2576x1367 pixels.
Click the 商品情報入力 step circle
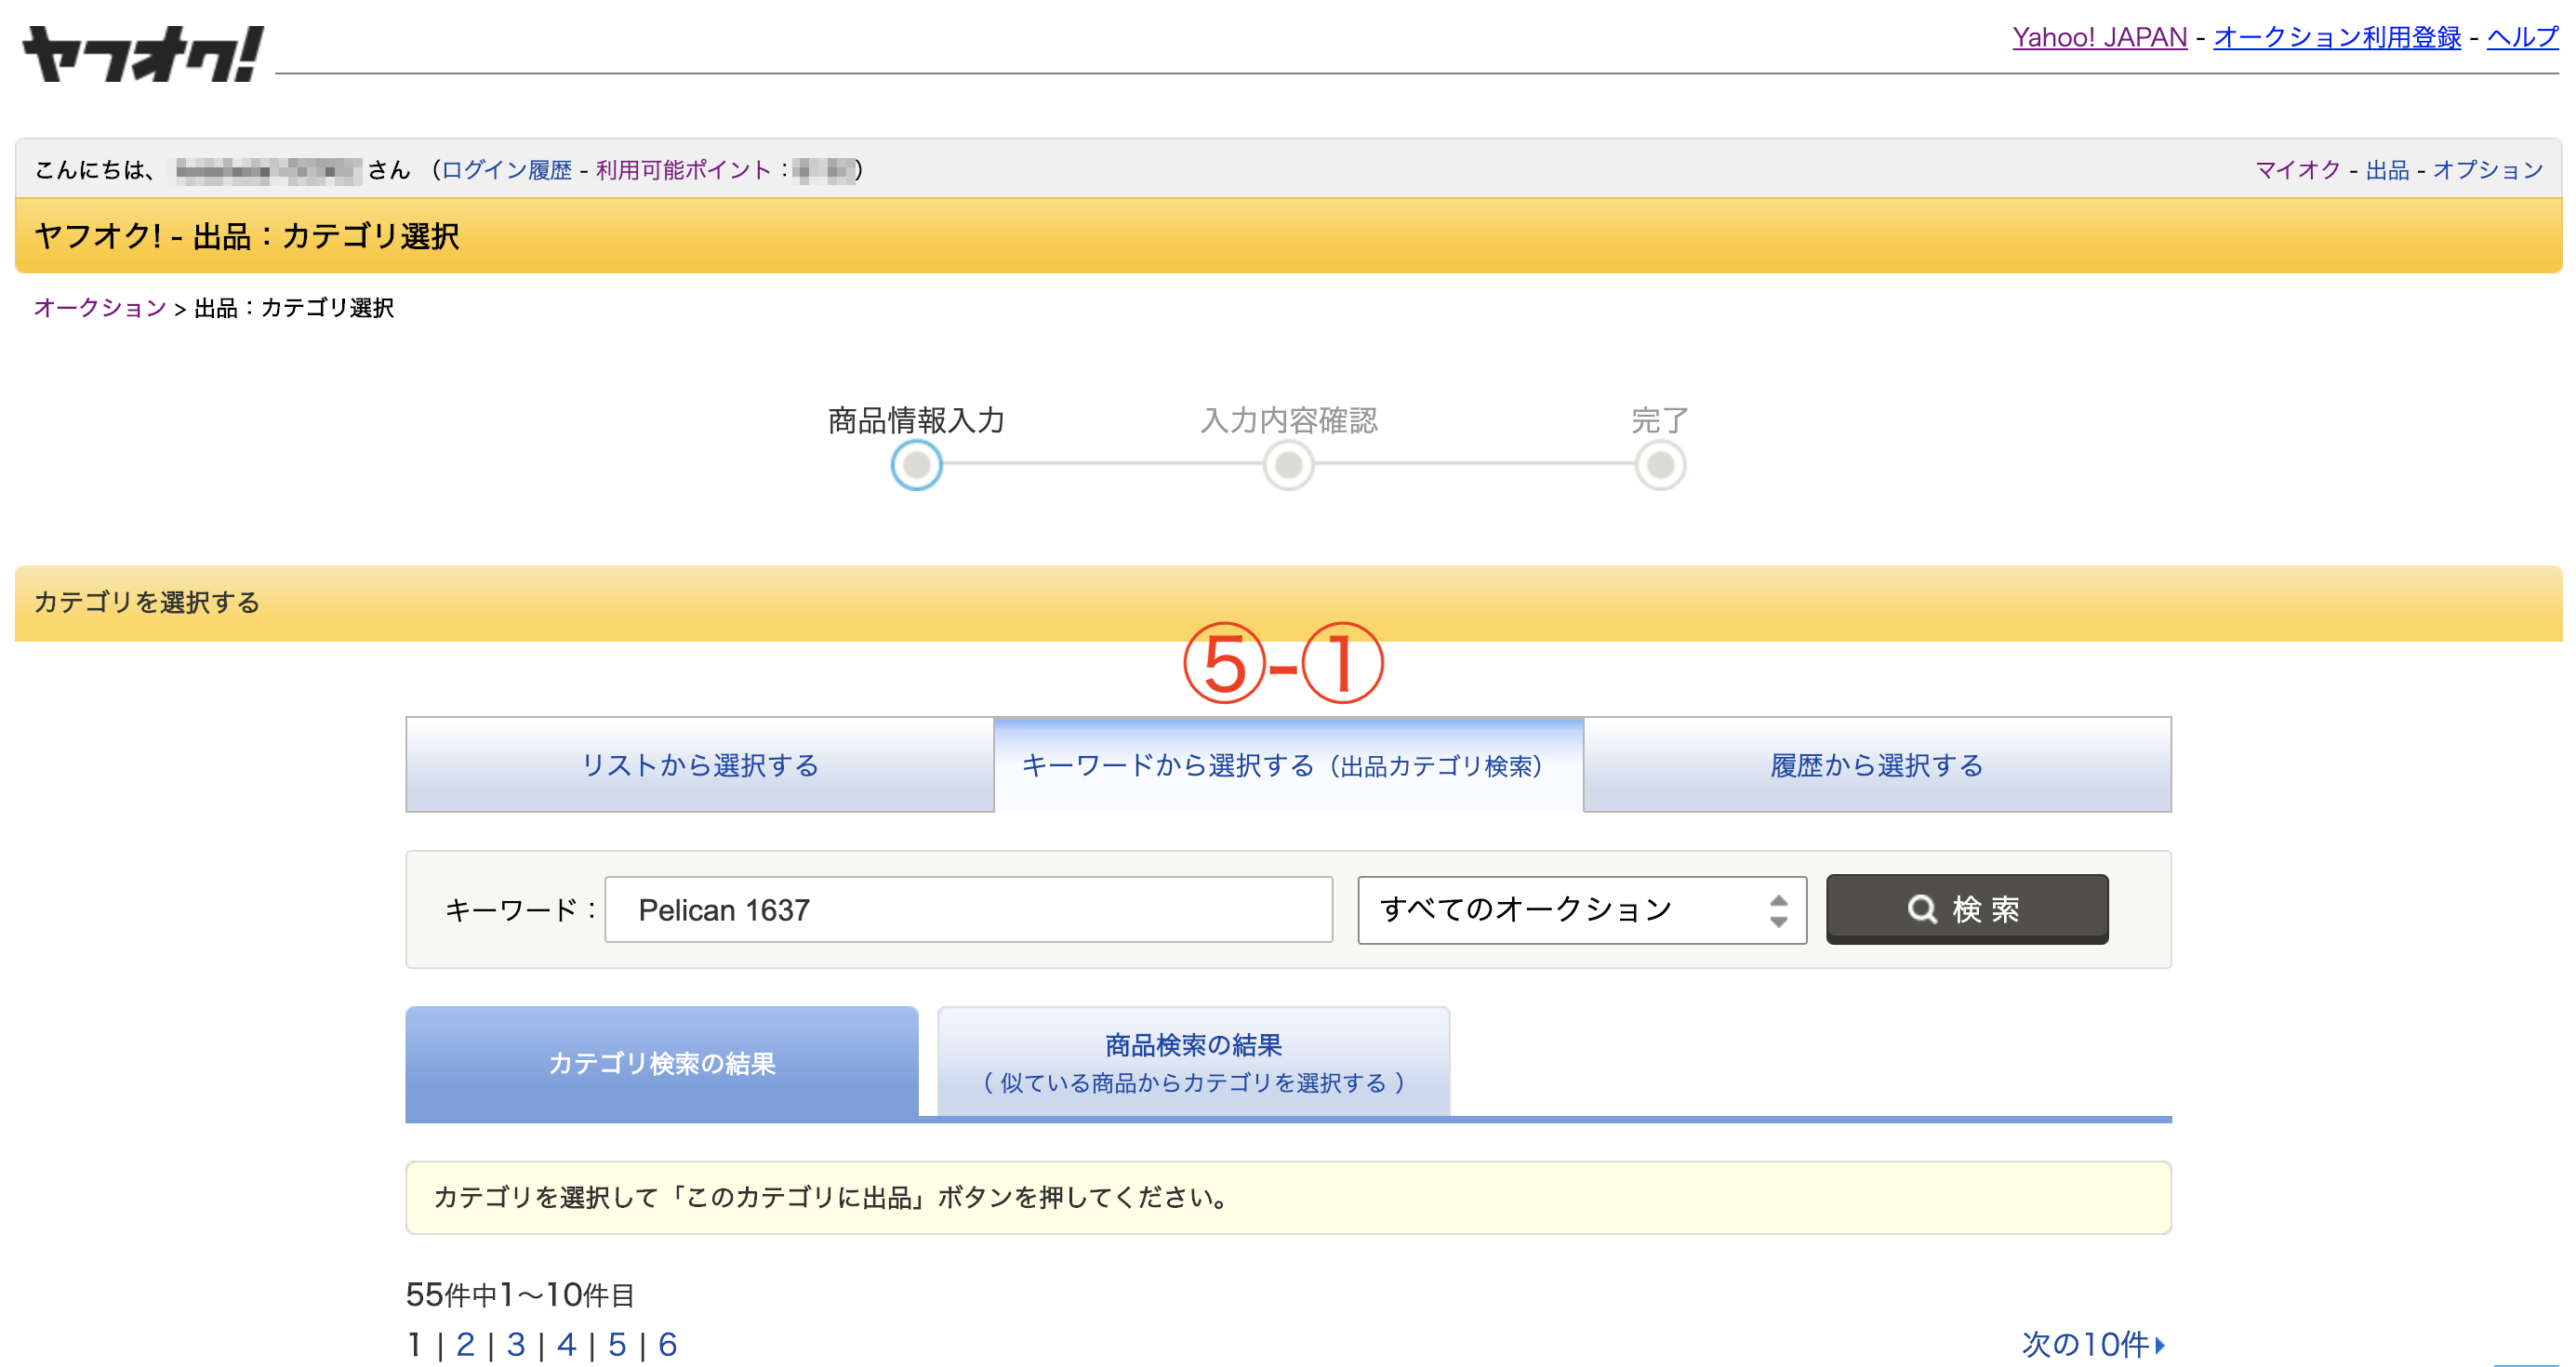point(916,465)
